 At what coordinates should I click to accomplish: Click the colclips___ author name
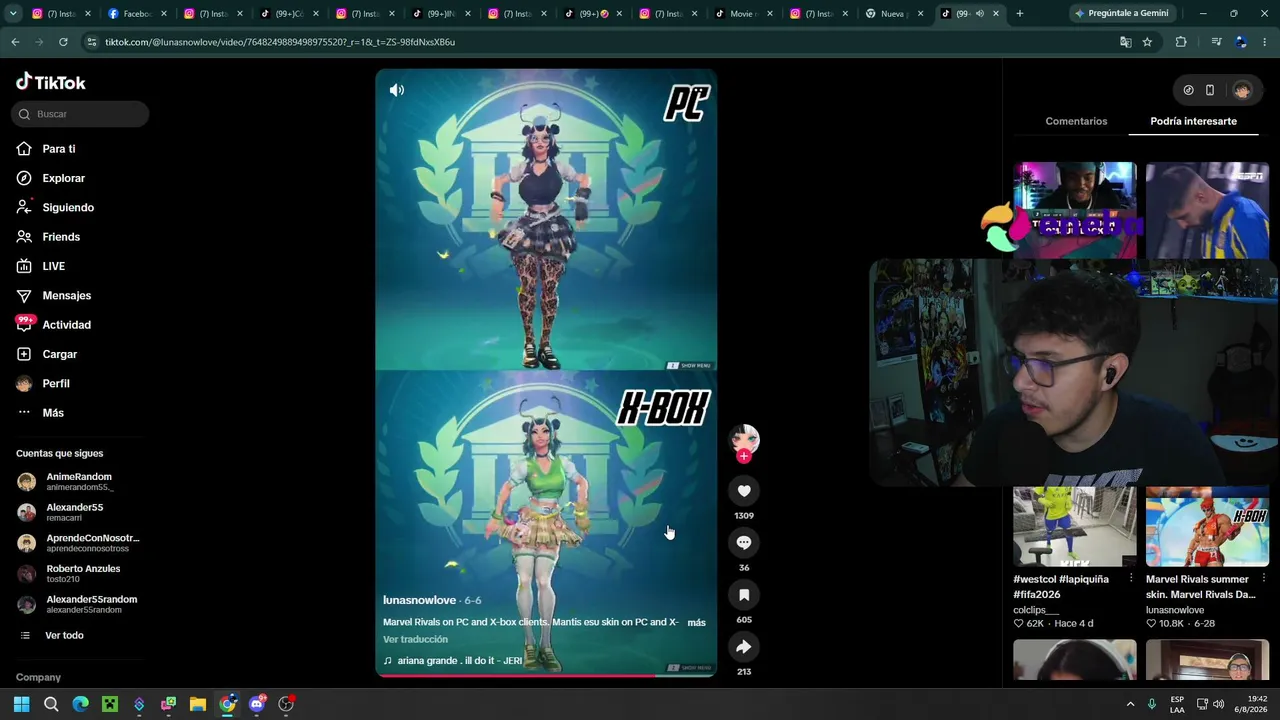tap(1036, 610)
